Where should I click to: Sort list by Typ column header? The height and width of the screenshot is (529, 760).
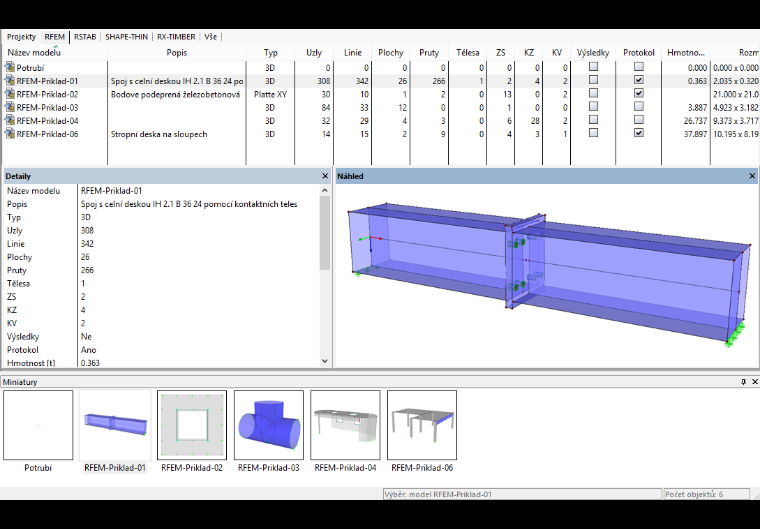tap(270, 53)
